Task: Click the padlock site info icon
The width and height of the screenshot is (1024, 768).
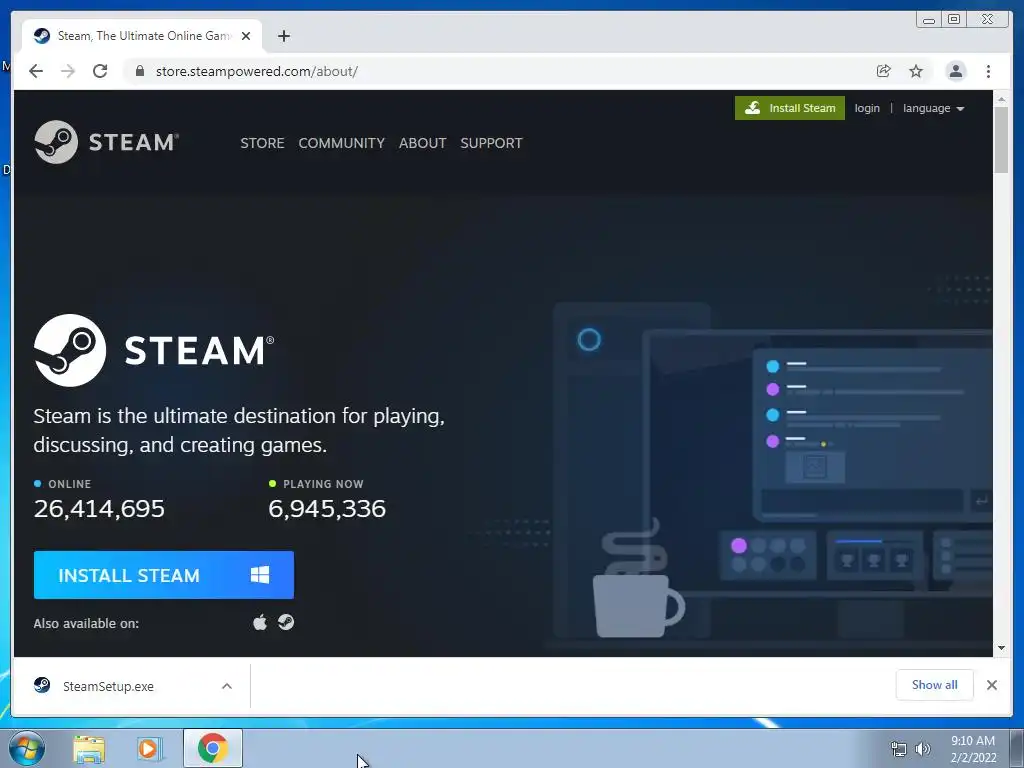Action: (139, 71)
